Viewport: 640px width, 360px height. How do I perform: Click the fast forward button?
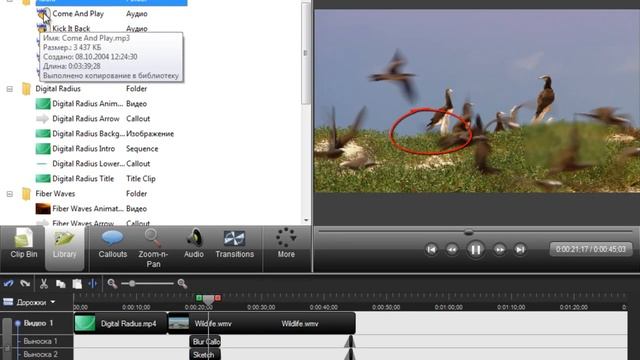point(499,249)
